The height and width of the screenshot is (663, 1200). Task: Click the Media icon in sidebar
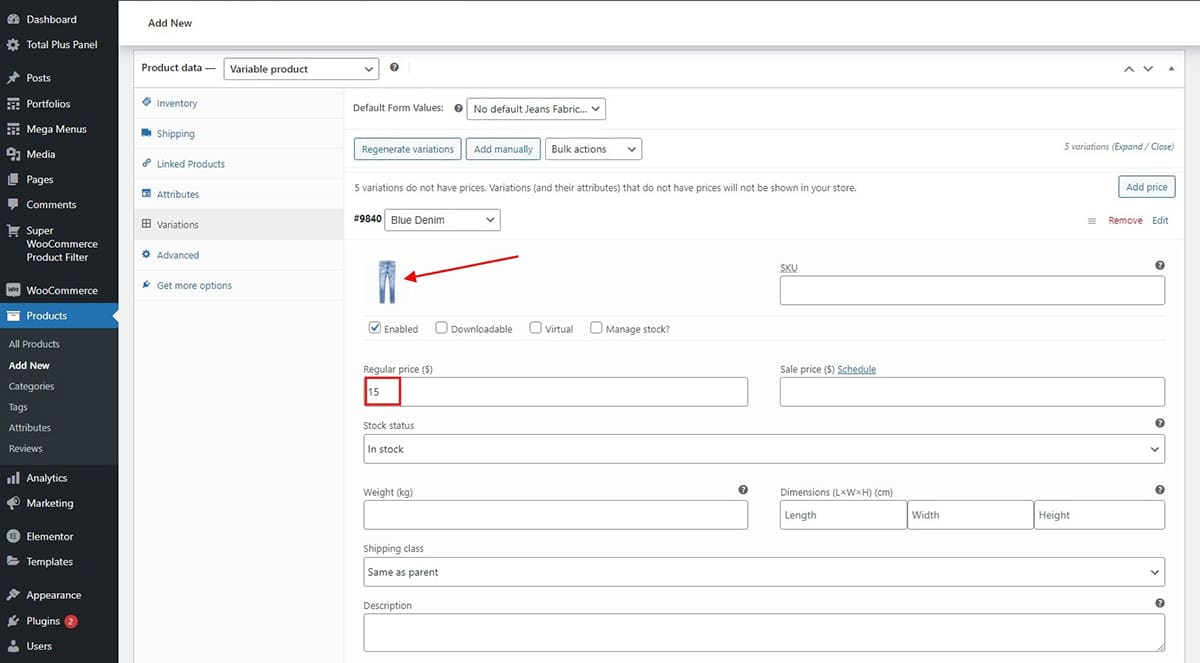tap(13, 154)
